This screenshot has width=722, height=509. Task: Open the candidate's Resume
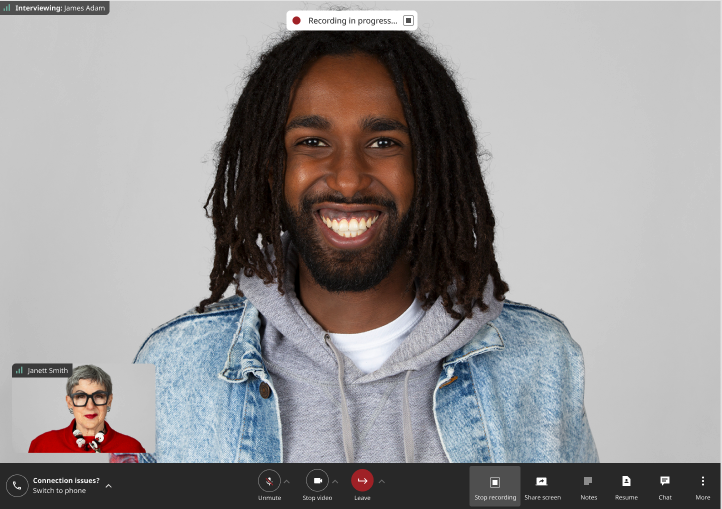click(x=626, y=486)
